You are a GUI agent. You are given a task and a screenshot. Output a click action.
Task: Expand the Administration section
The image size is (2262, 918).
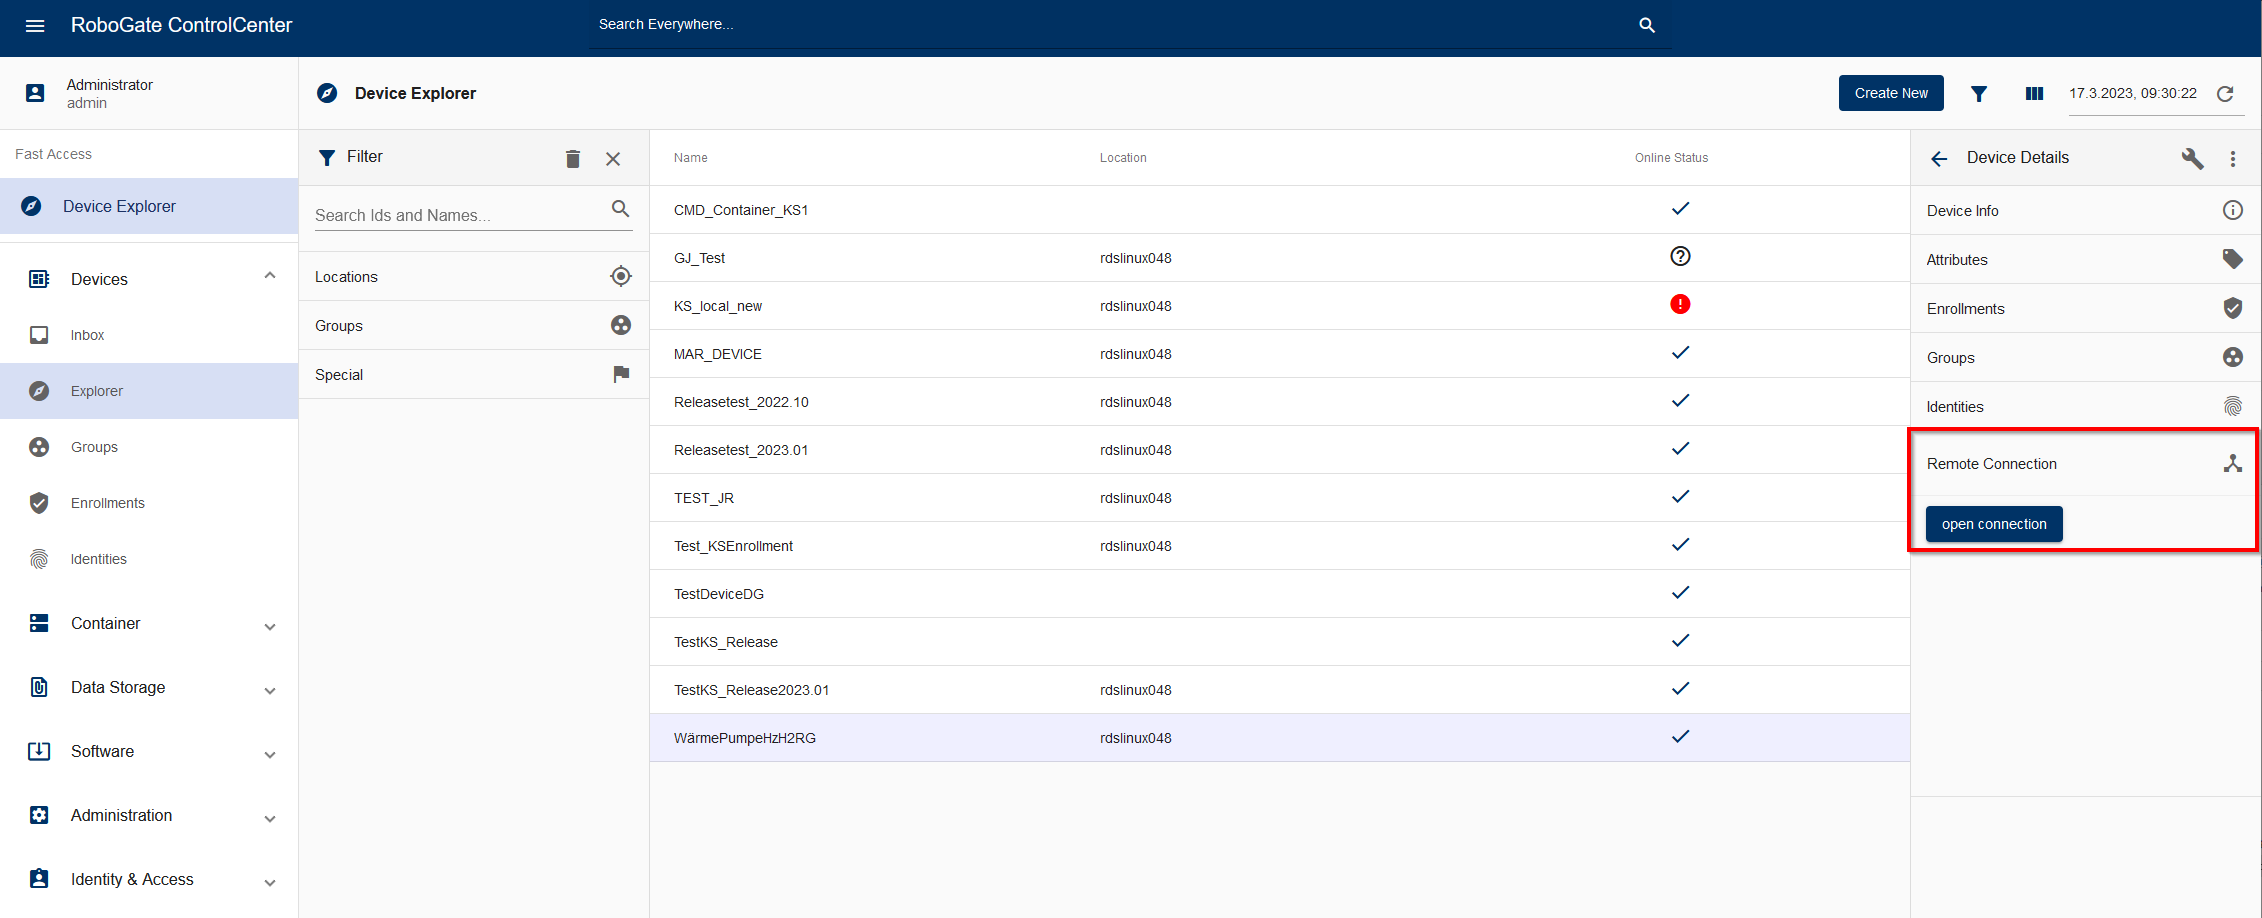(270, 819)
